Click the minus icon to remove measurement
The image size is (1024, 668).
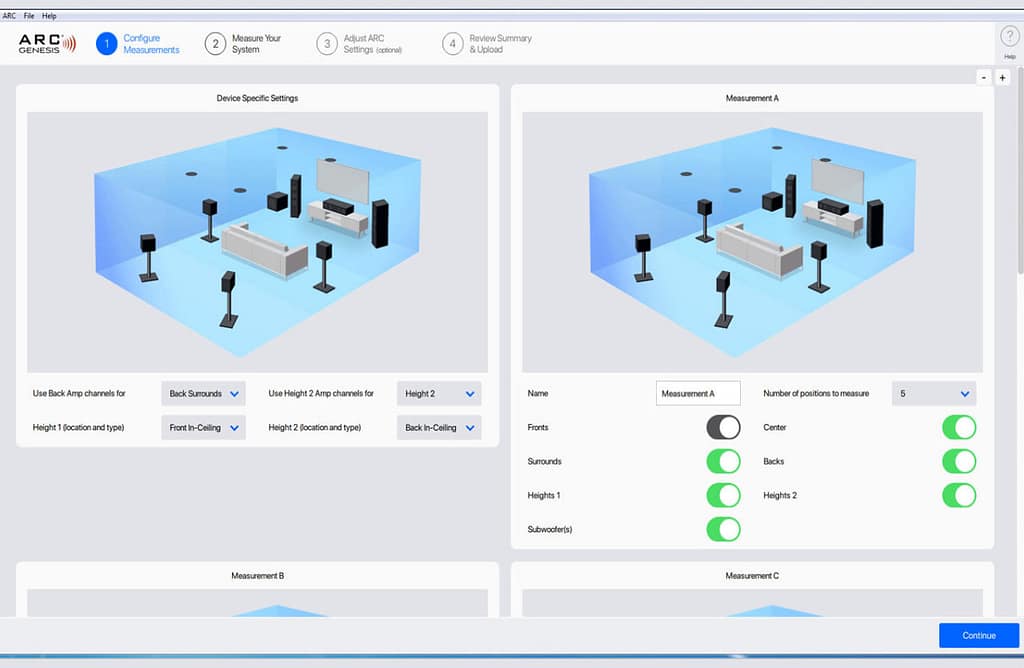click(983, 78)
